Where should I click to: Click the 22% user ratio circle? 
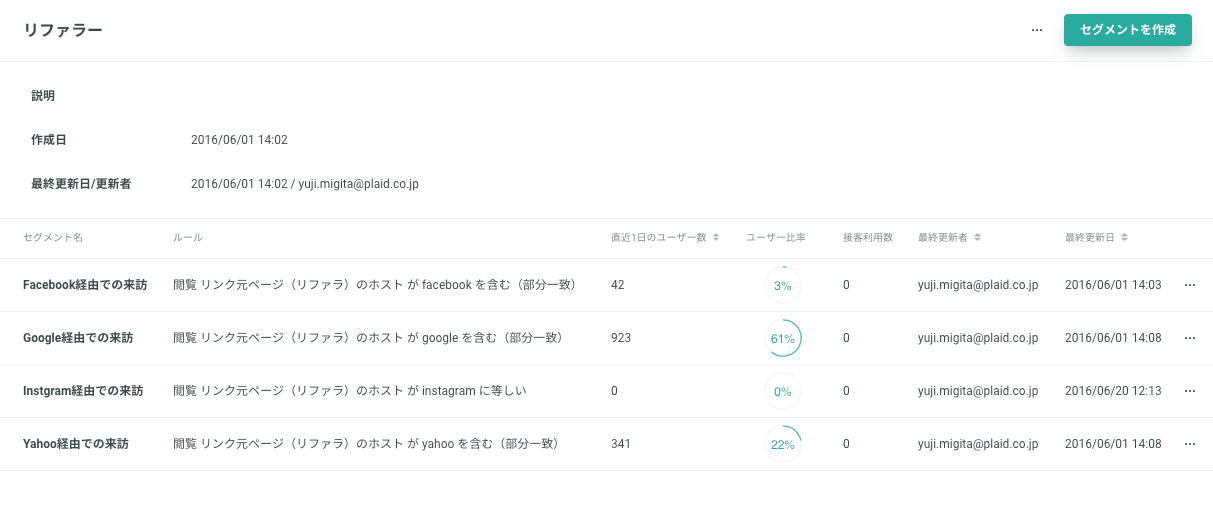coord(783,444)
